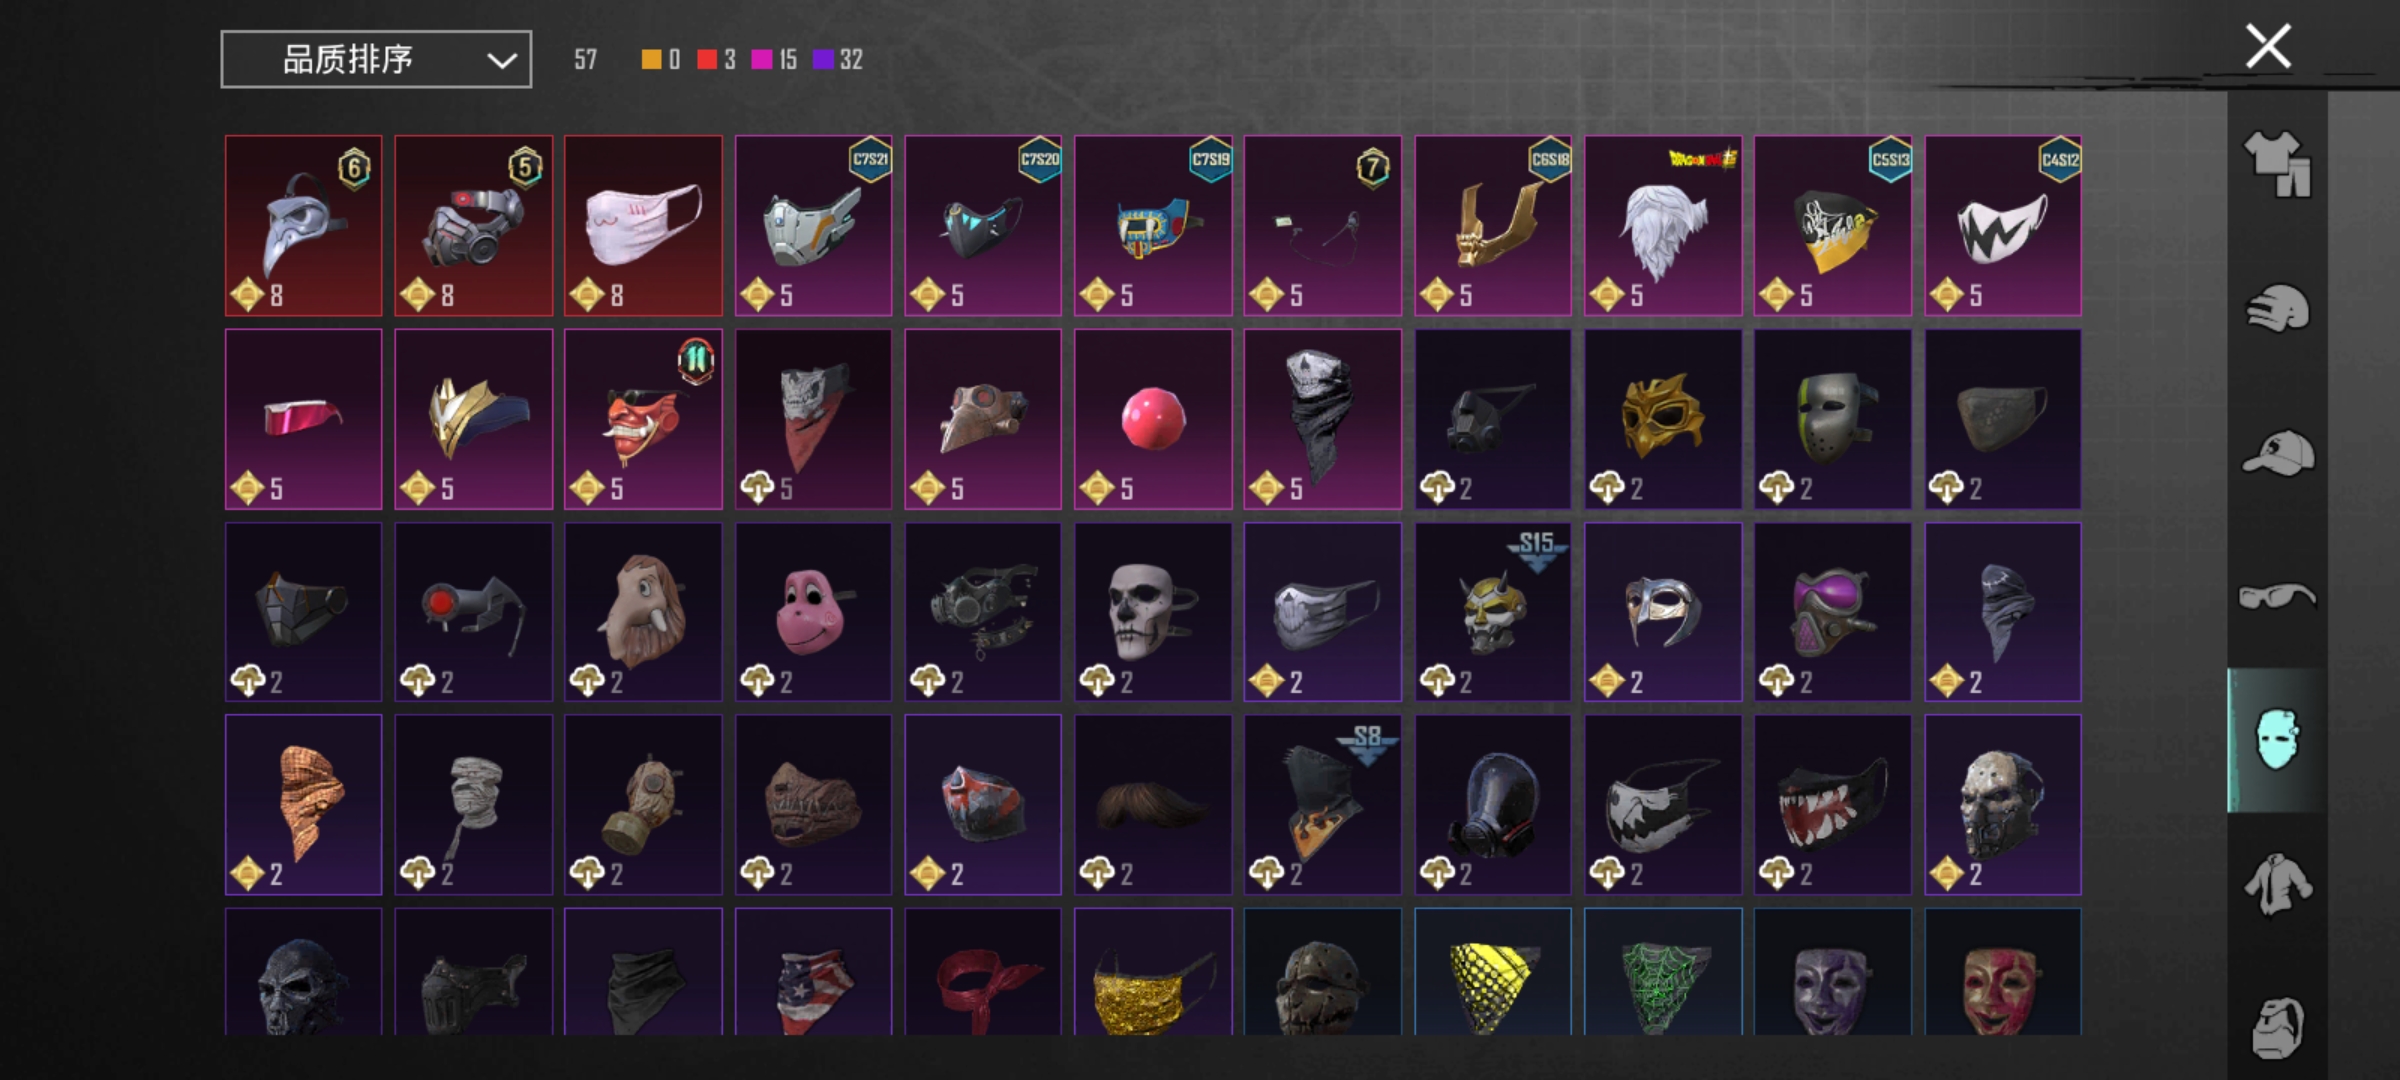
Task: Close the inventory with the X
Action: pyautogui.click(x=2268, y=46)
